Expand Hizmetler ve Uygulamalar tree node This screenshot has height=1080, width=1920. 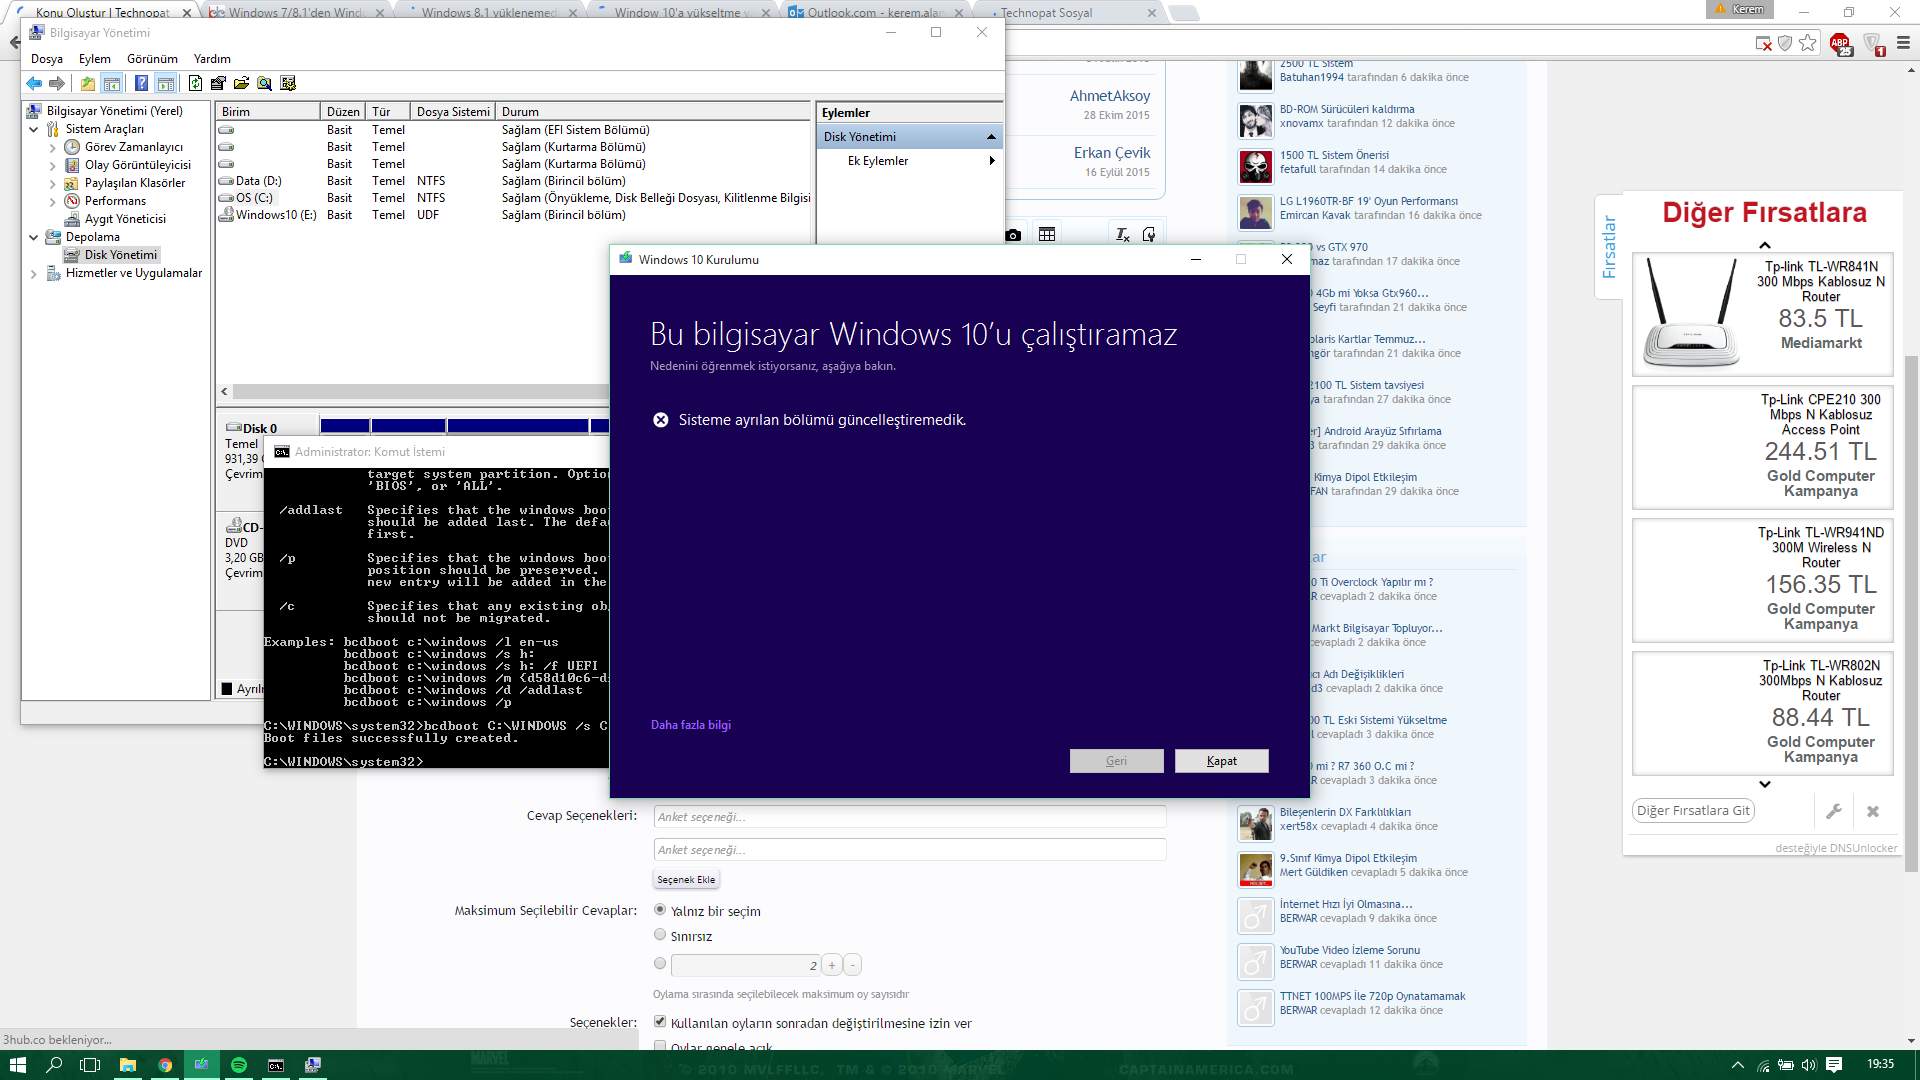pyautogui.click(x=34, y=273)
